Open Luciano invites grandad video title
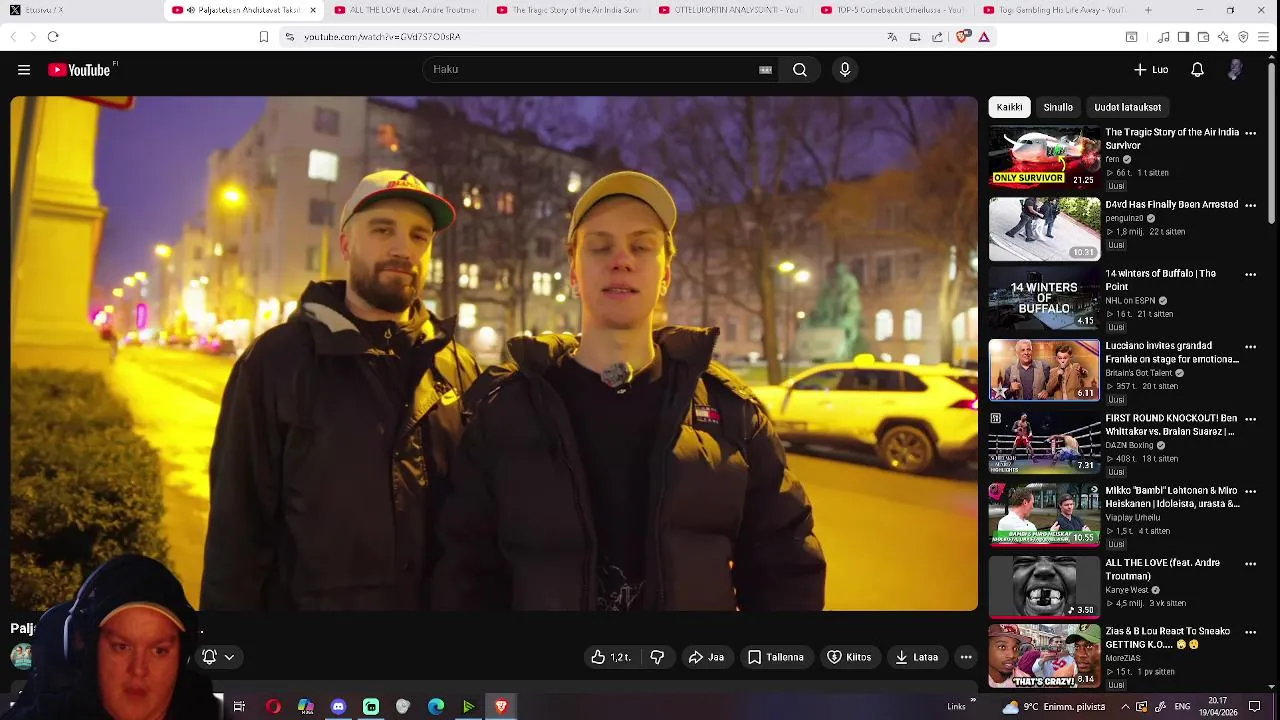 (1172, 352)
